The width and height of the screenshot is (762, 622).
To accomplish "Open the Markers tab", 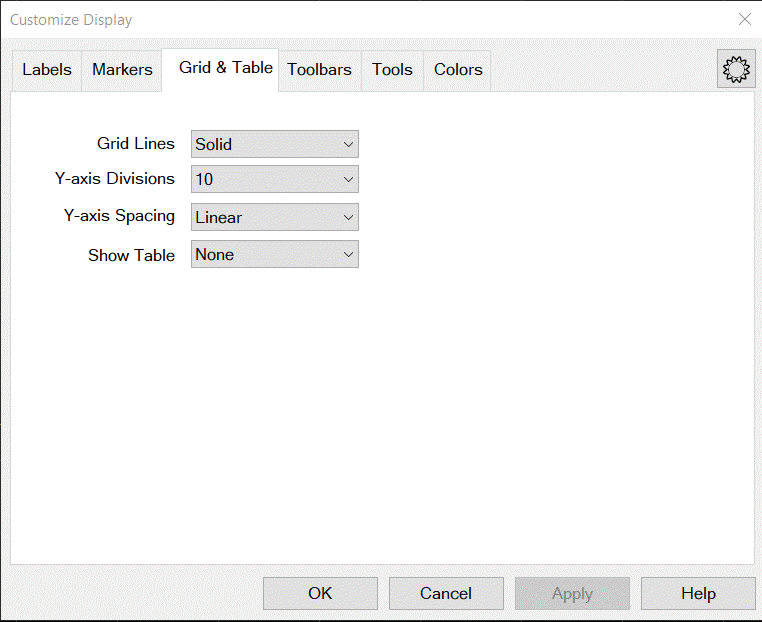I will (122, 70).
